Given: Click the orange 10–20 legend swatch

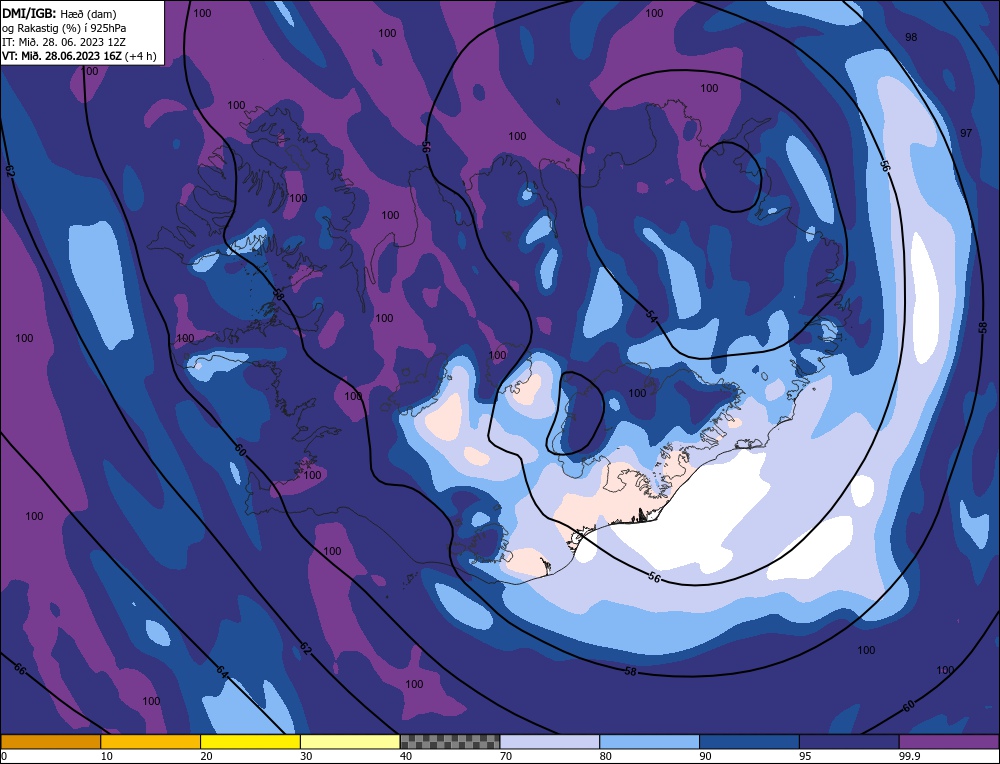Looking at the screenshot, I should coord(151,742).
